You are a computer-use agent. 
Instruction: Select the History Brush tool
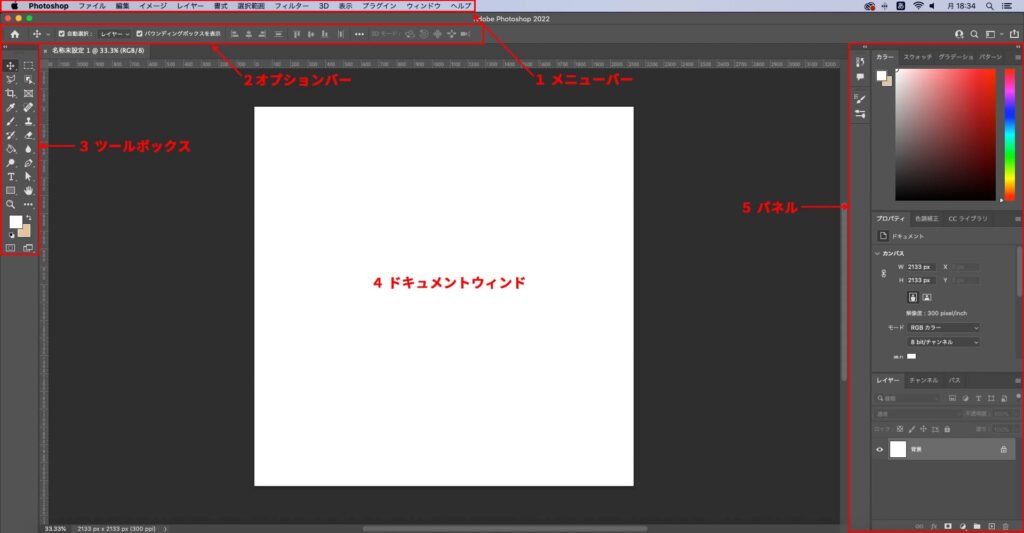tap(10, 135)
